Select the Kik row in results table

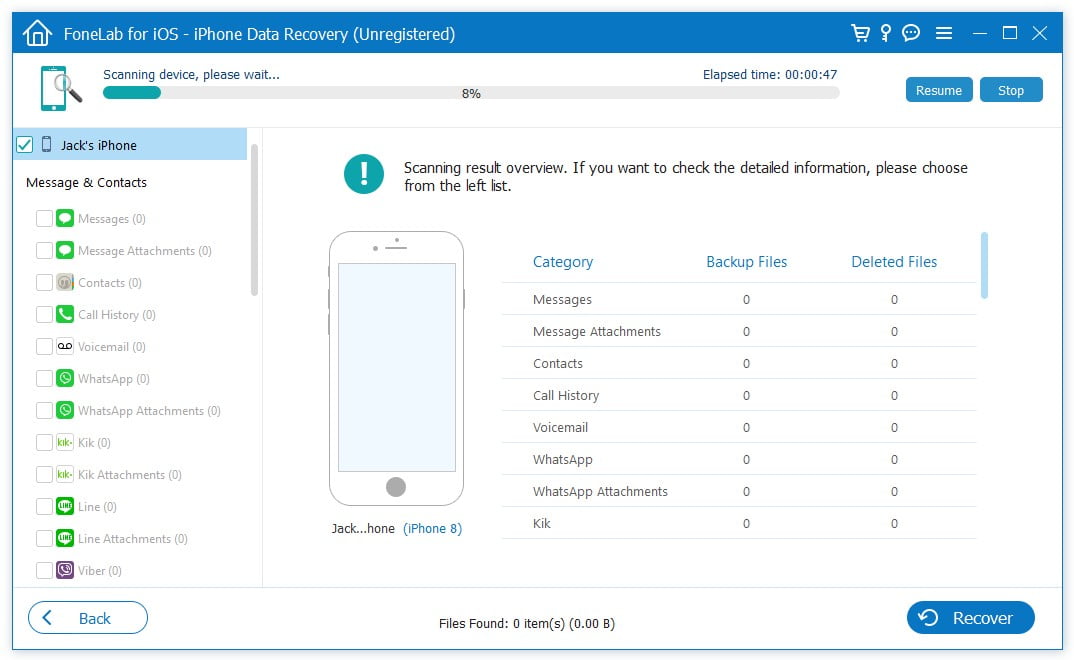[x=739, y=523]
